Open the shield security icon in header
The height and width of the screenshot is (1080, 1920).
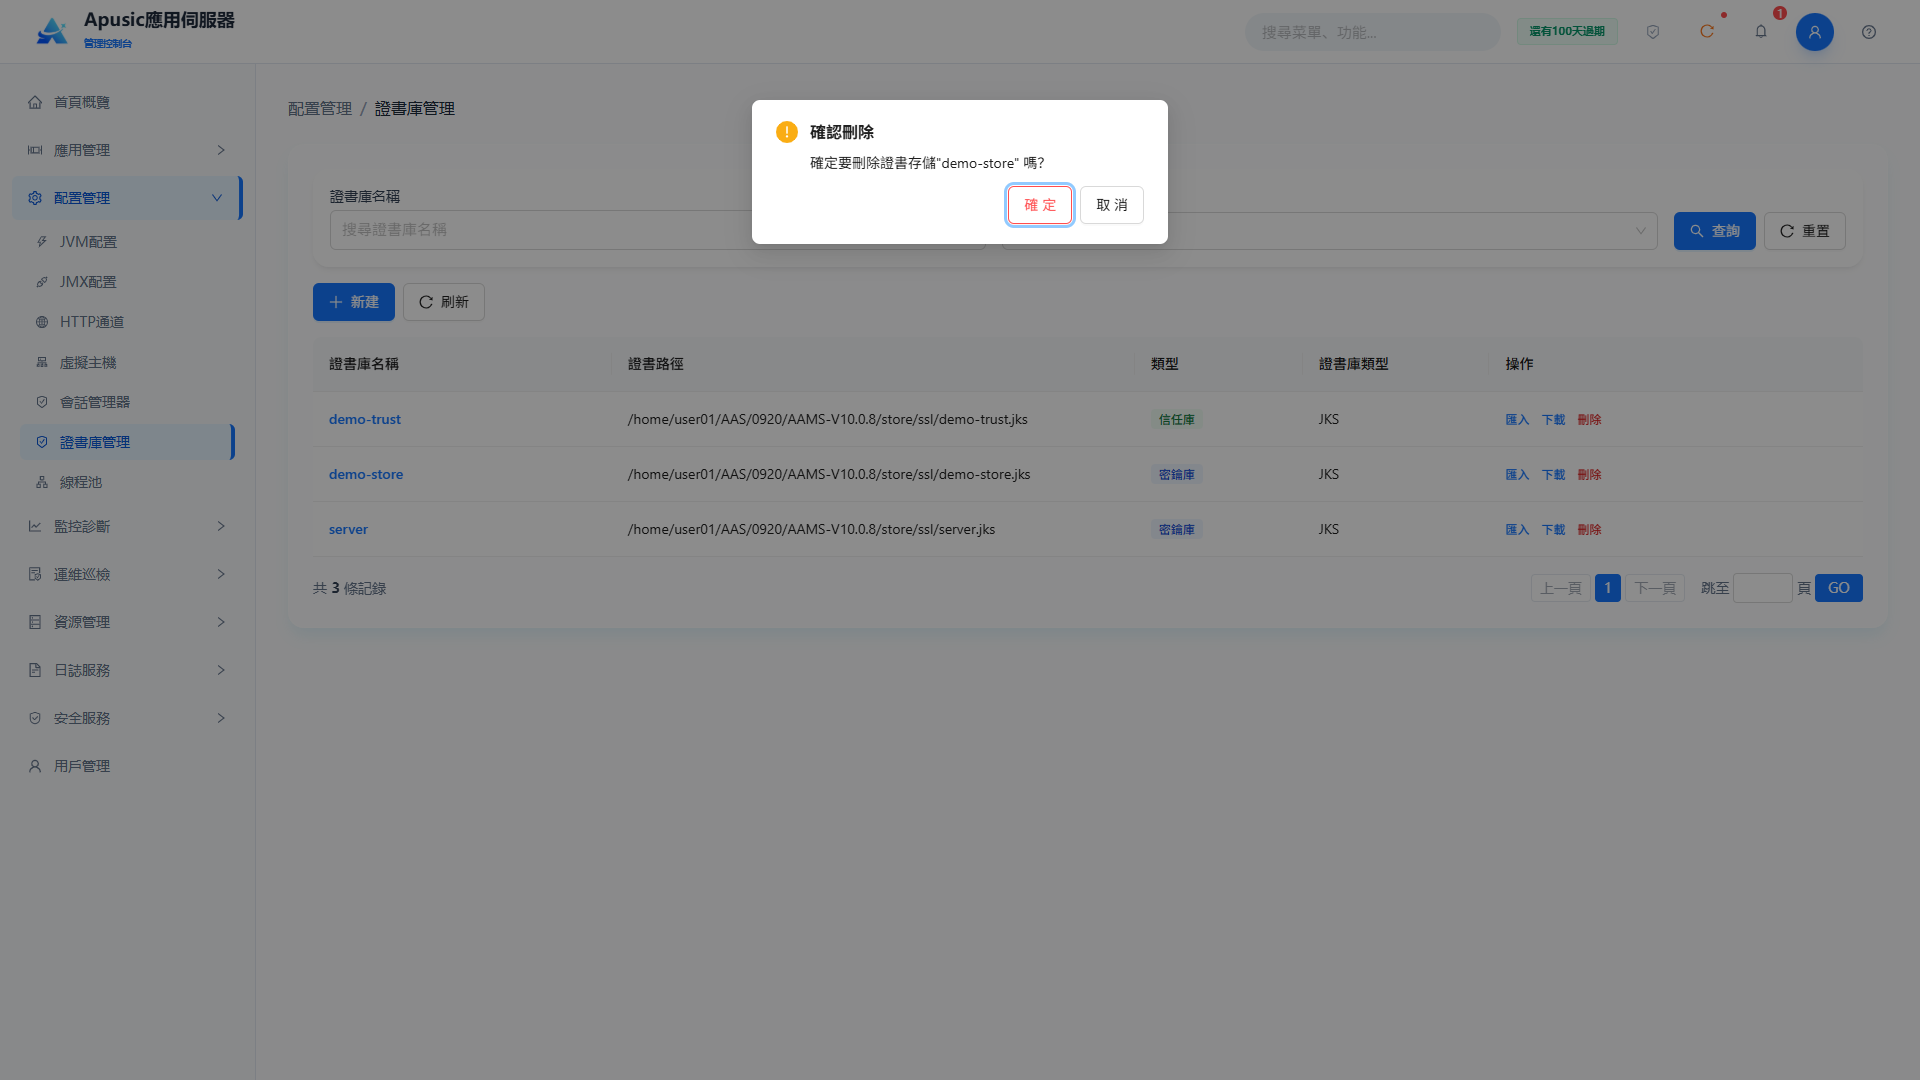click(1653, 32)
